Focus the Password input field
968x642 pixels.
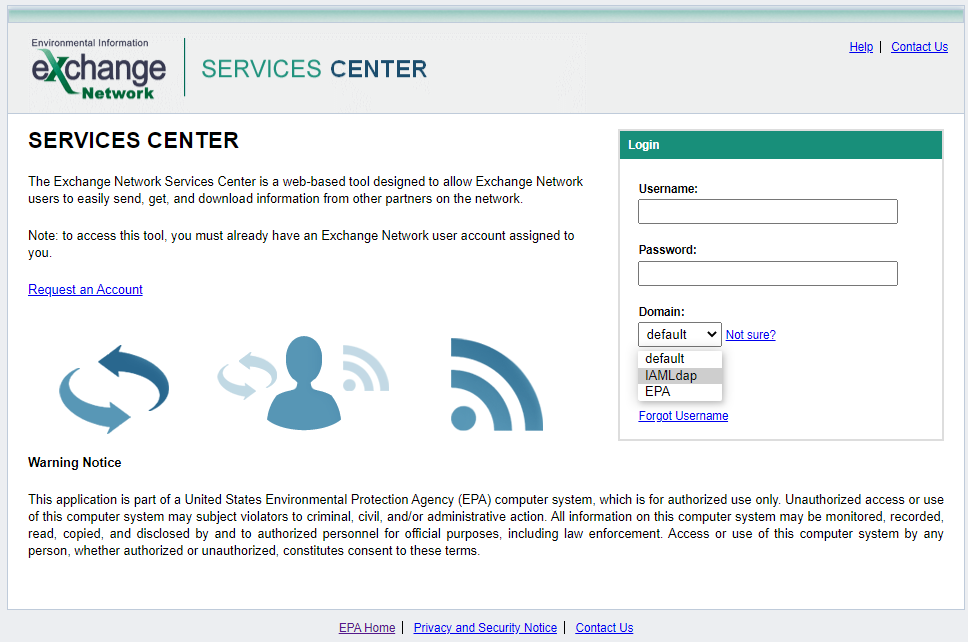coord(767,273)
